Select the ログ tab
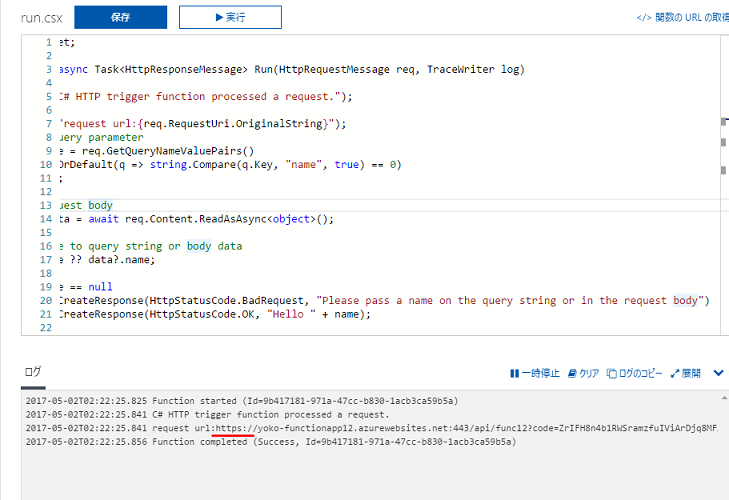 point(33,372)
